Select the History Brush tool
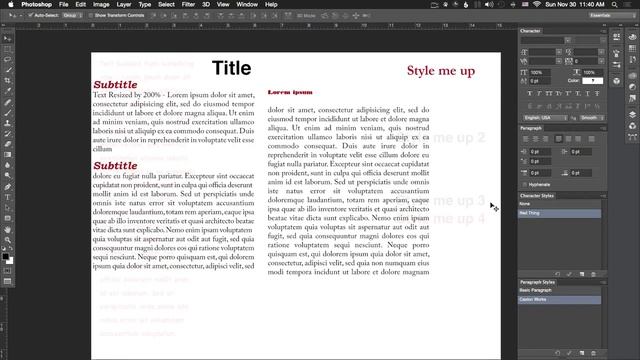 coord(7,134)
